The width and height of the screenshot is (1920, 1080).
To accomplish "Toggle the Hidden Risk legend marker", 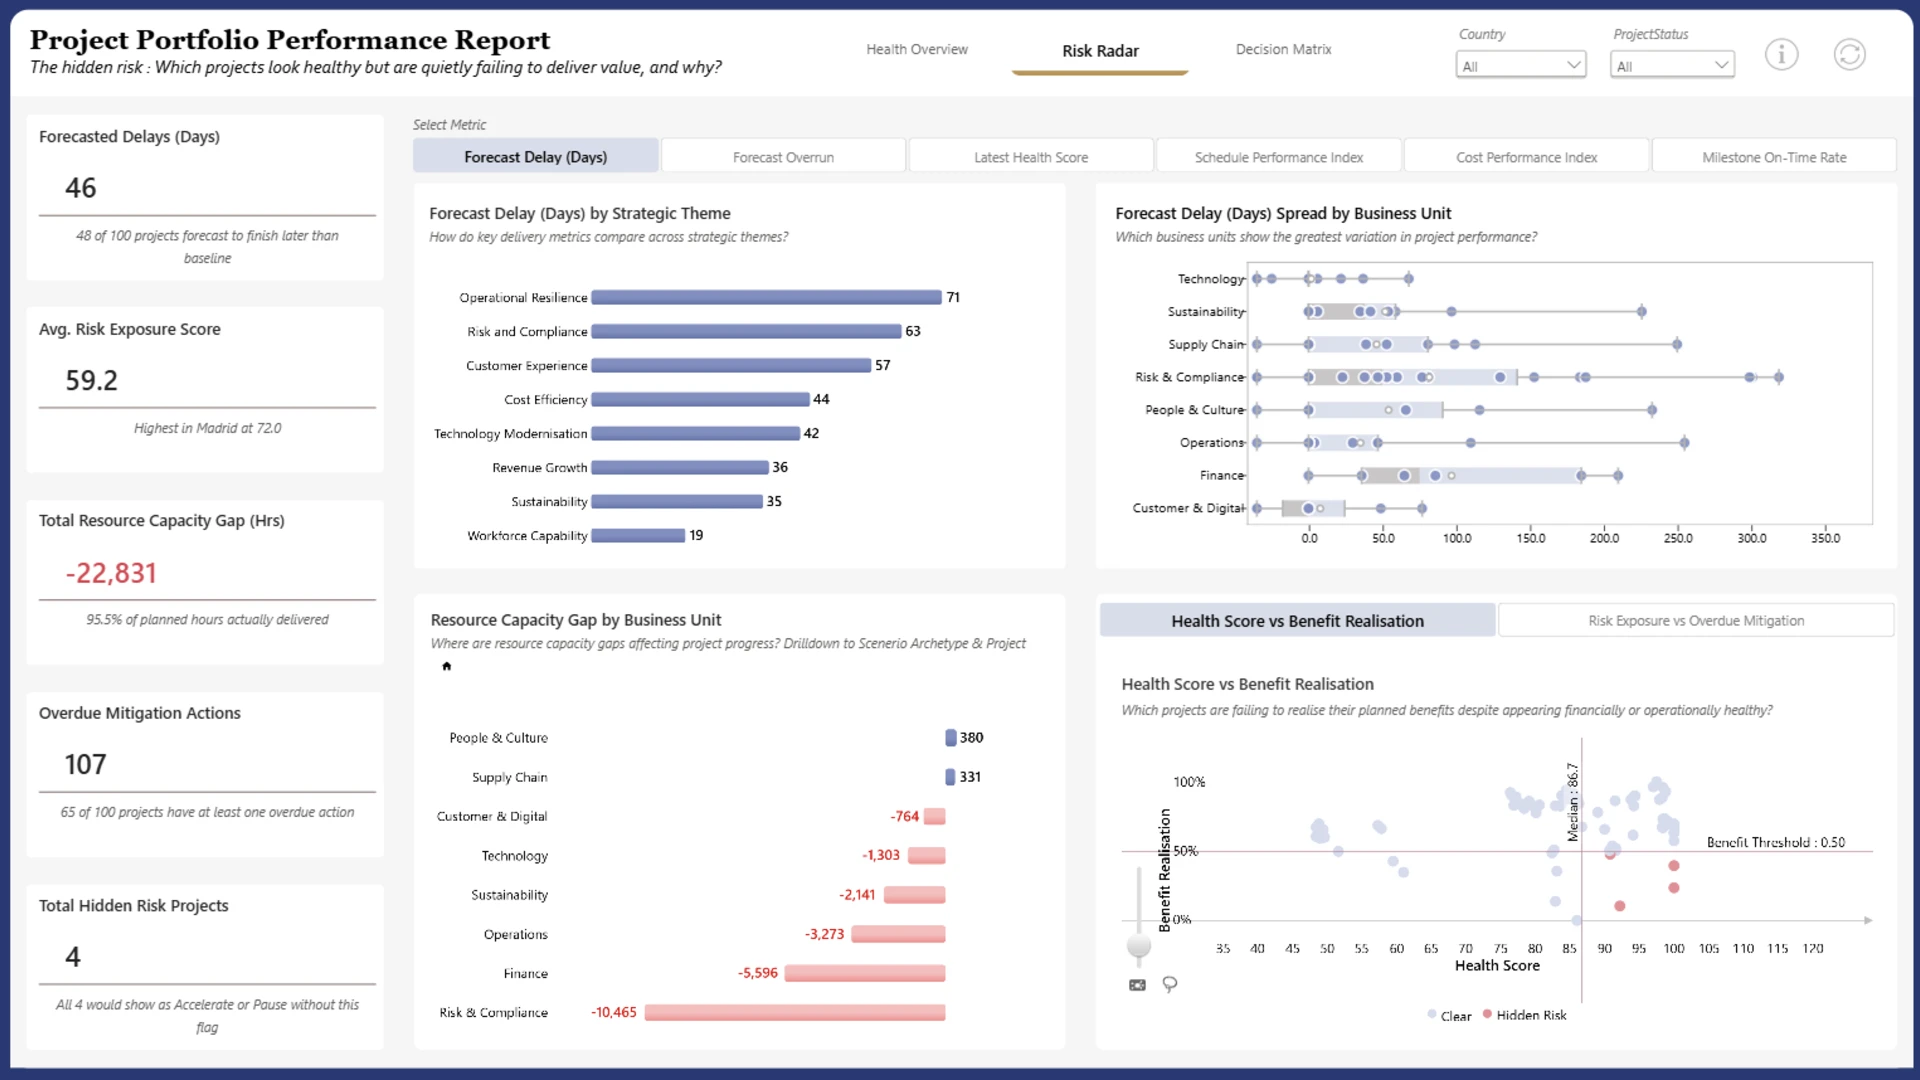I will tap(1488, 1014).
